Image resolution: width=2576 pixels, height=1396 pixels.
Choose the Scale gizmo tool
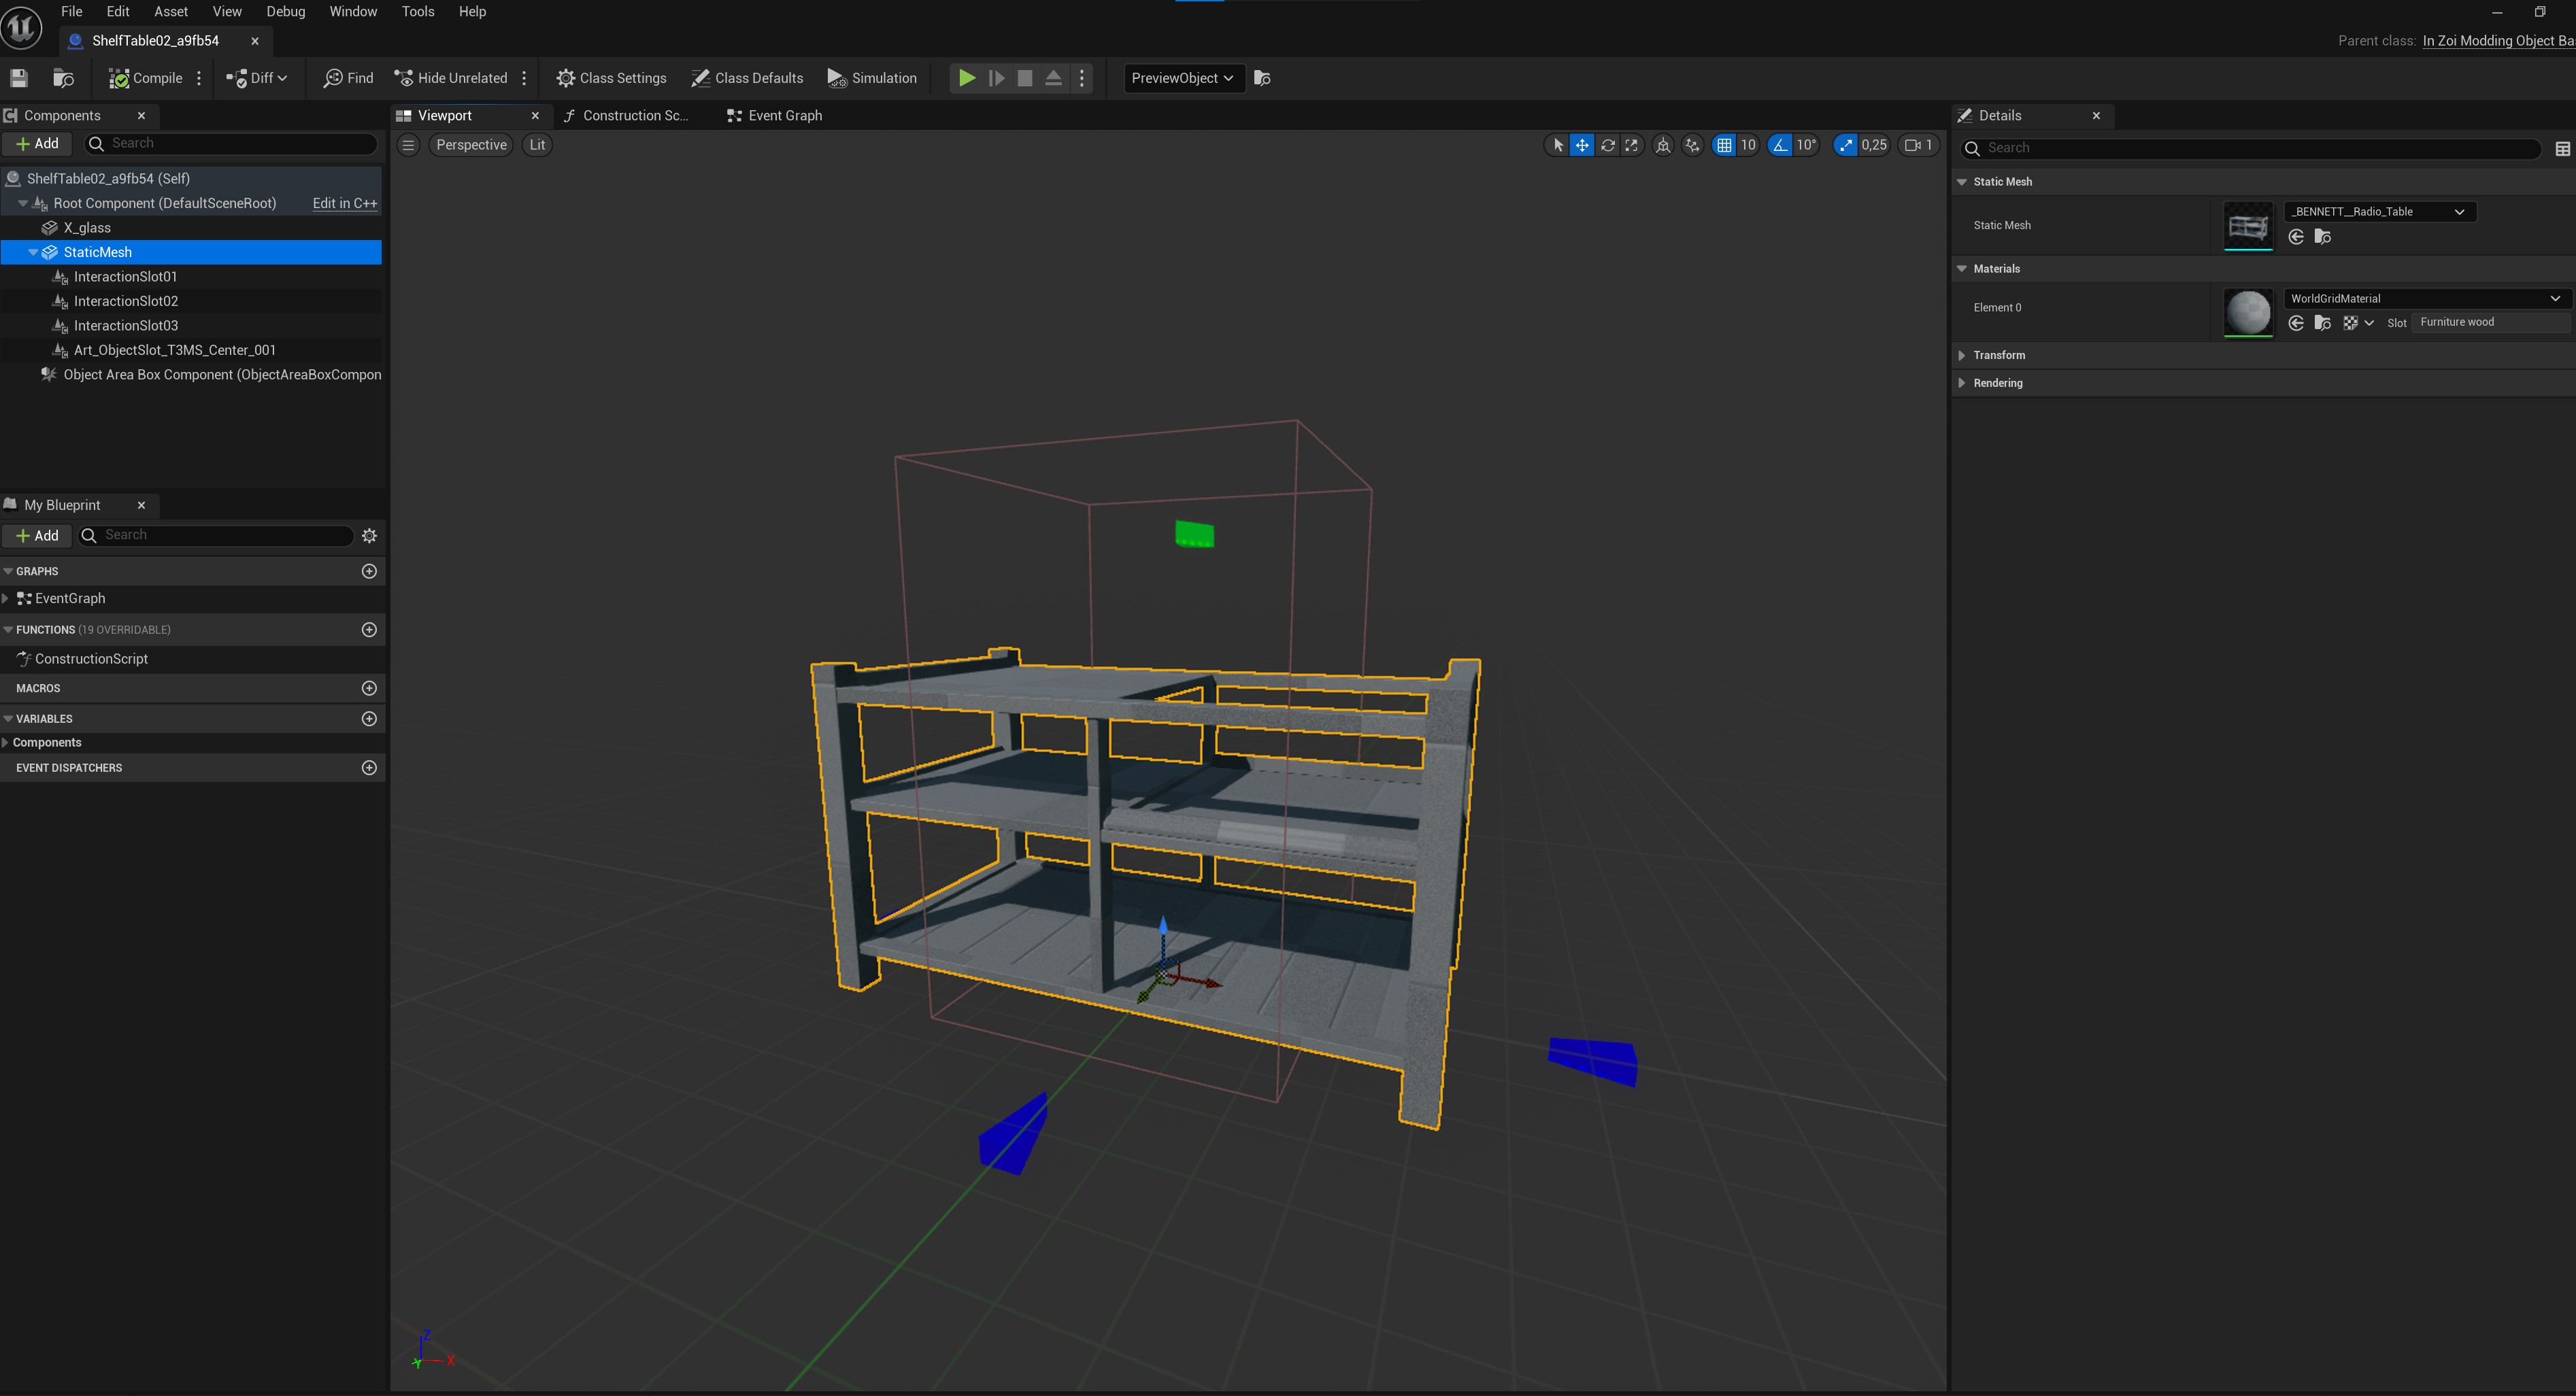[1632, 145]
